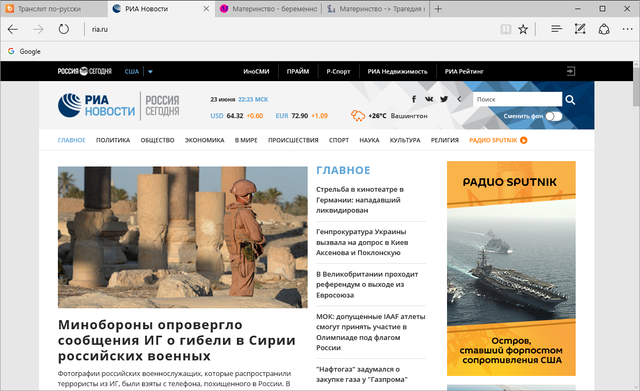Open headline Минобороны опровергло сообщения ИГ
The height and width of the screenshot is (391, 640).
(176, 340)
